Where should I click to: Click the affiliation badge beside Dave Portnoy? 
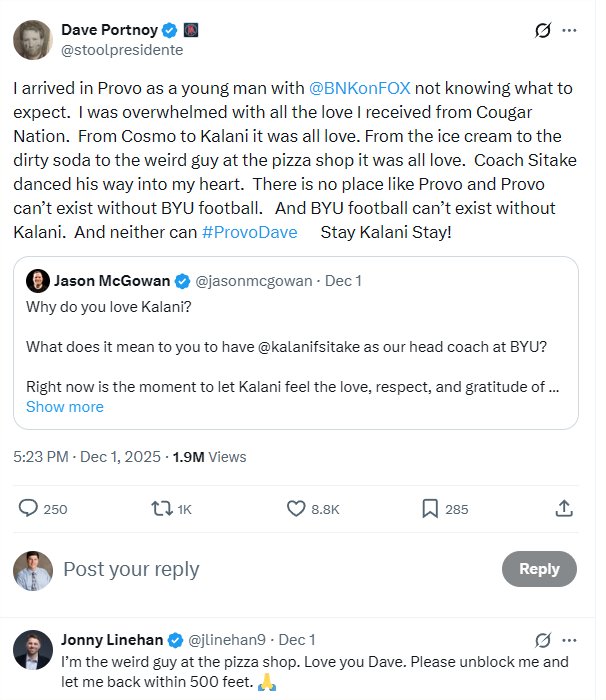pos(191,30)
